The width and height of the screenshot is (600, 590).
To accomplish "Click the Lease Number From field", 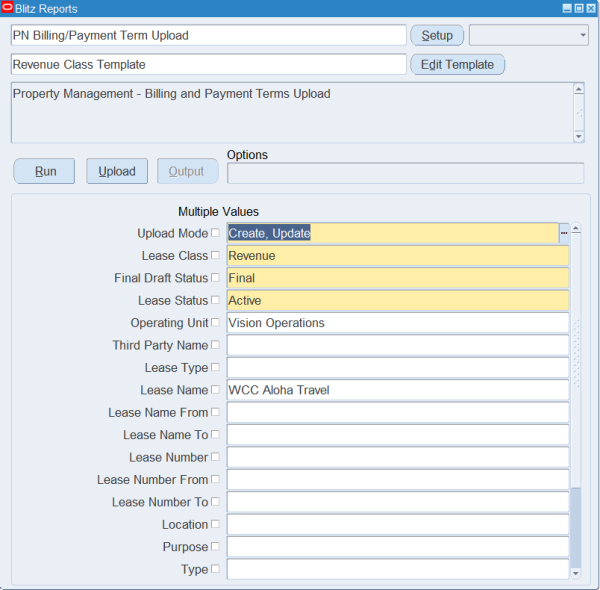I will coord(398,479).
